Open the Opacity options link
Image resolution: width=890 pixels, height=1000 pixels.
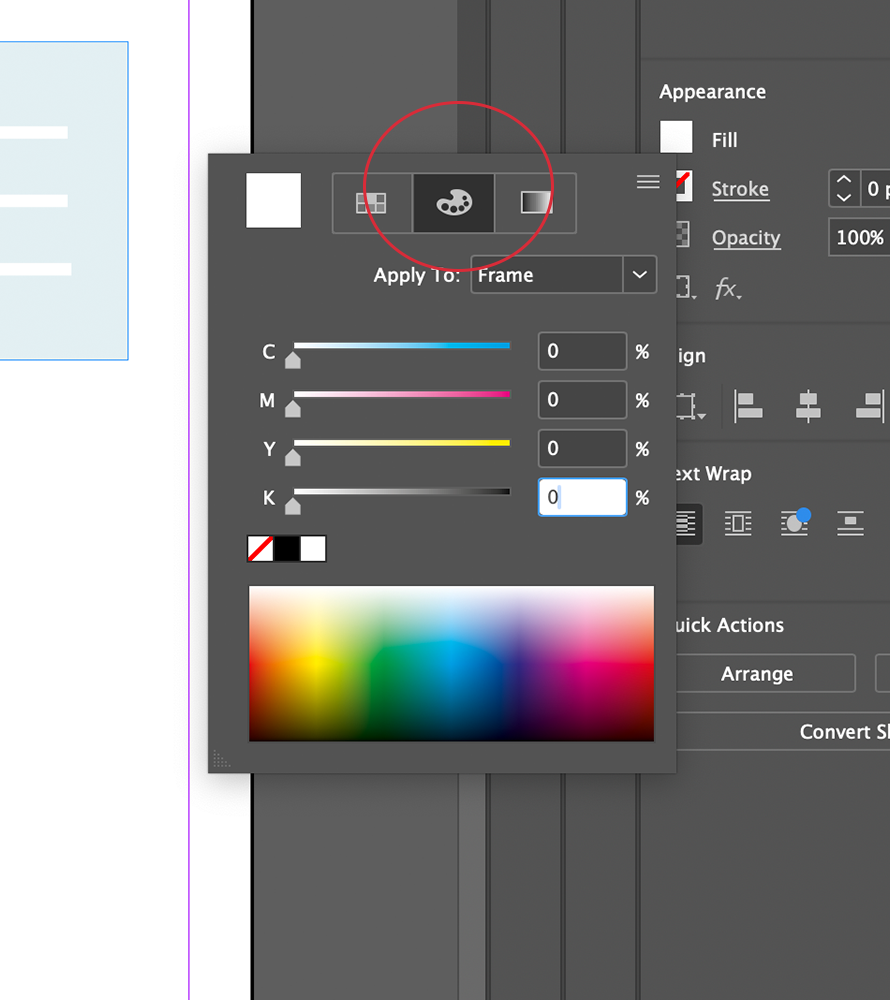746,238
